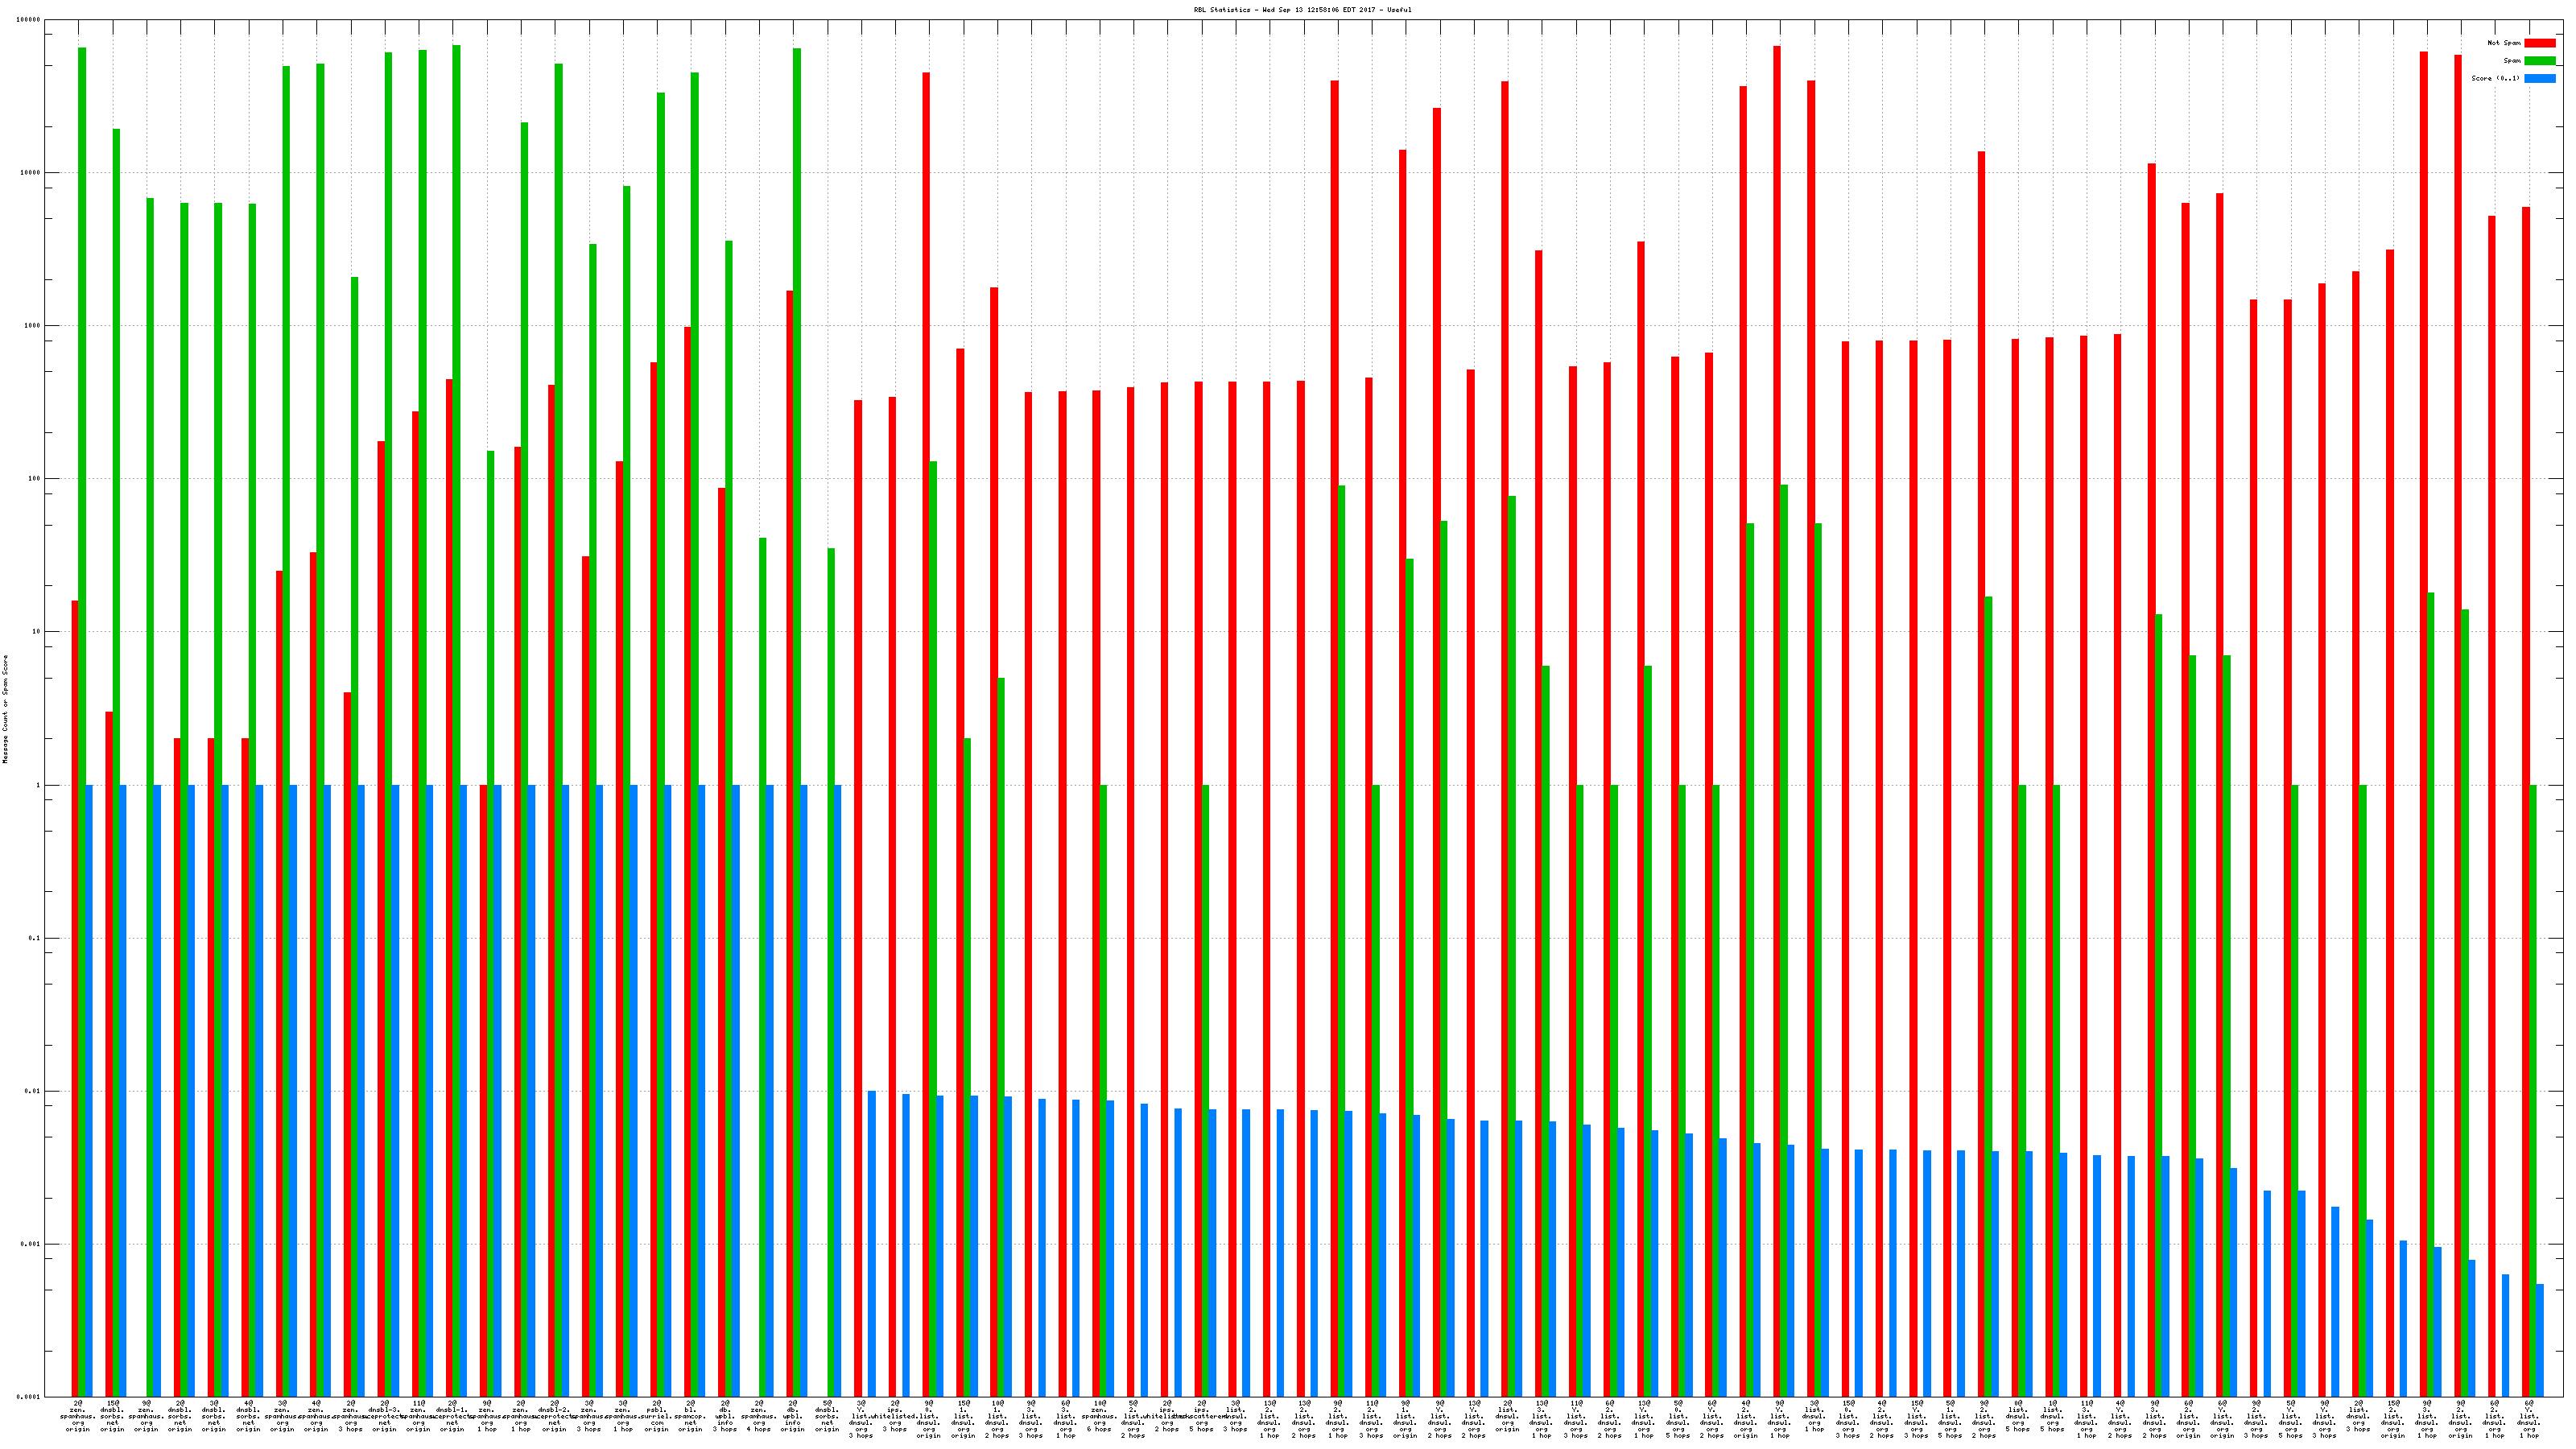Click the '5@ dnsbl.sorbs.net origin' x-axis label
The height and width of the screenshot is (1449, 2576).
827,1416
